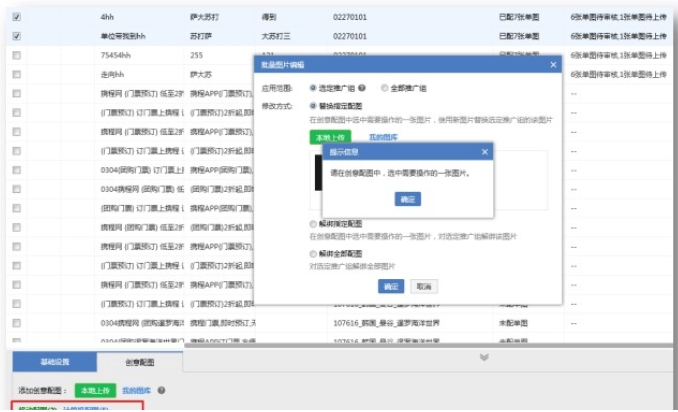
Task: Click the 大苏打三 cell
Action: (x=275, y=36)
